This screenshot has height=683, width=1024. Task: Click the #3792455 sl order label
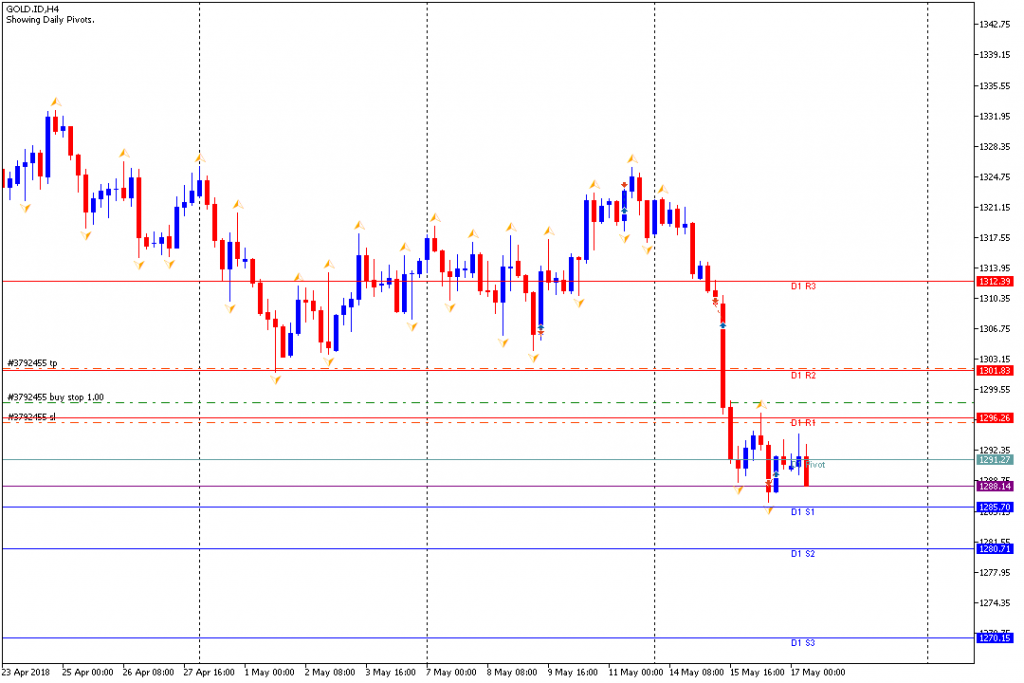point(31,417)
